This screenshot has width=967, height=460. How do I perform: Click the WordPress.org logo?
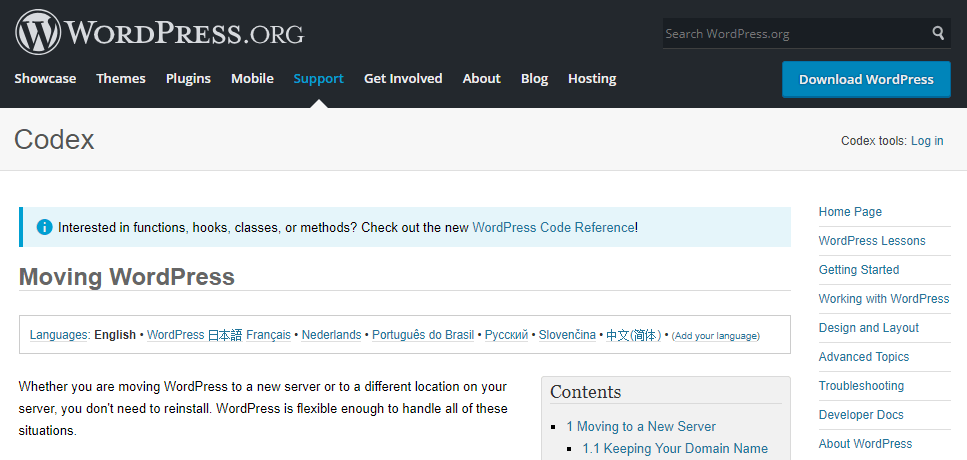pyautogui.click(x=159, y=32)
